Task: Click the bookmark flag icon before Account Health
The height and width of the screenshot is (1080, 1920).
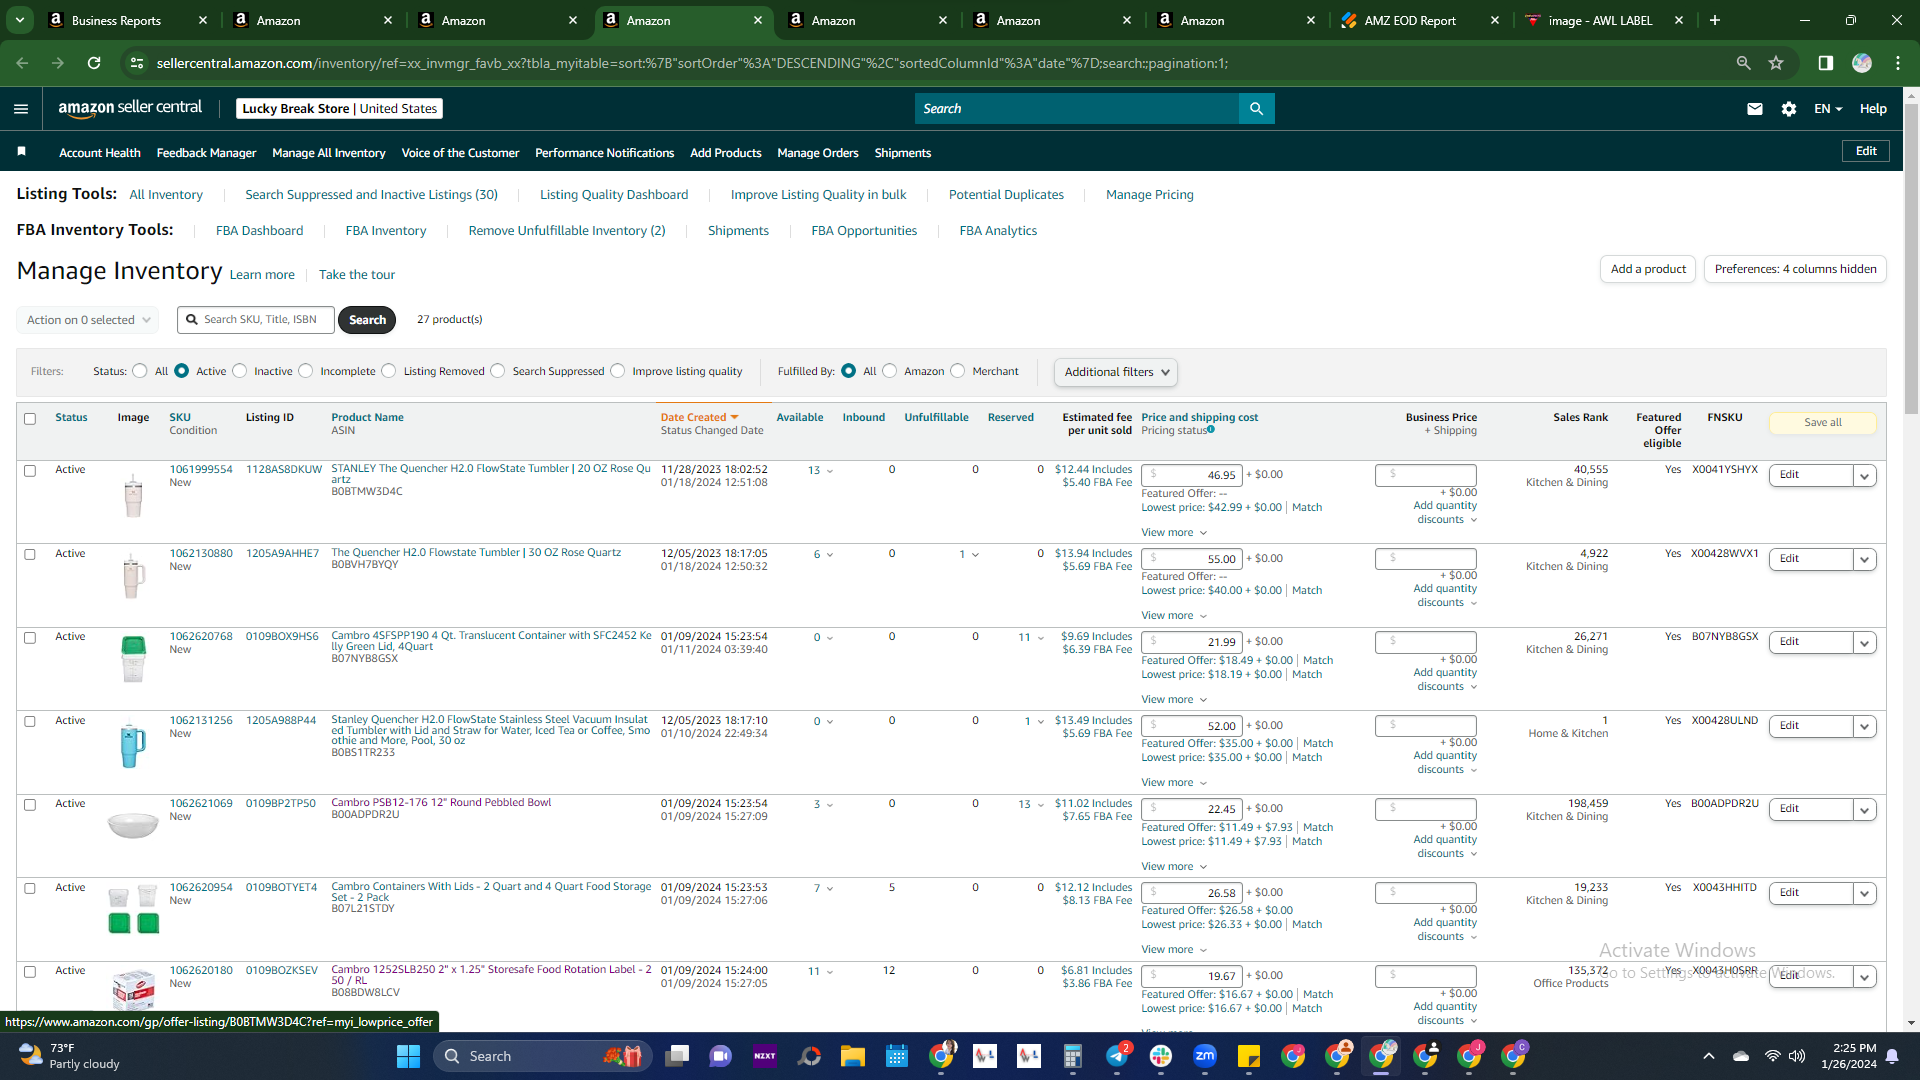Action: coord(22,151)
